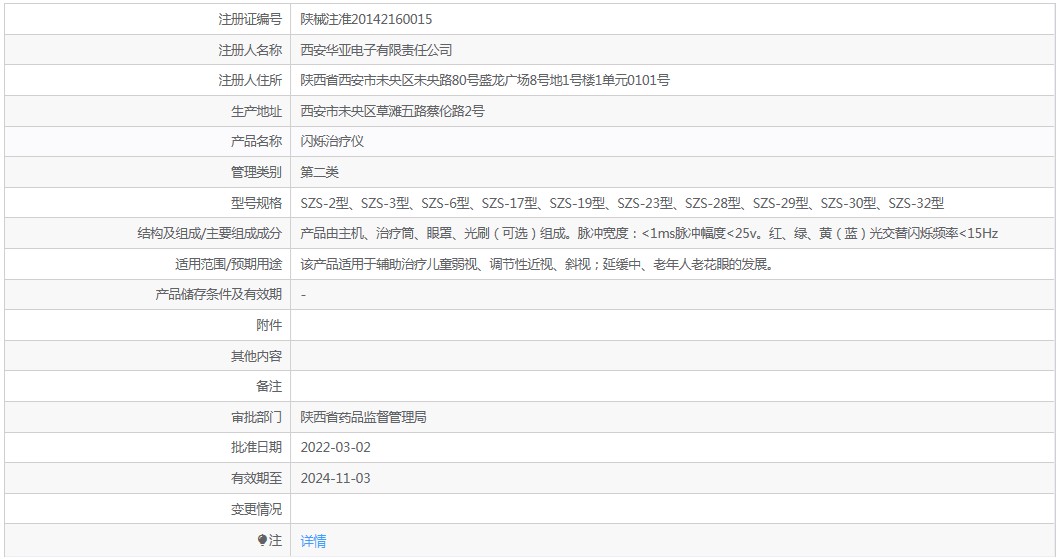Viewport: 1061px width, 559px height.
Task: Select the registrant address starting with 陕西省西安市未央区
Action: [485, 81]
